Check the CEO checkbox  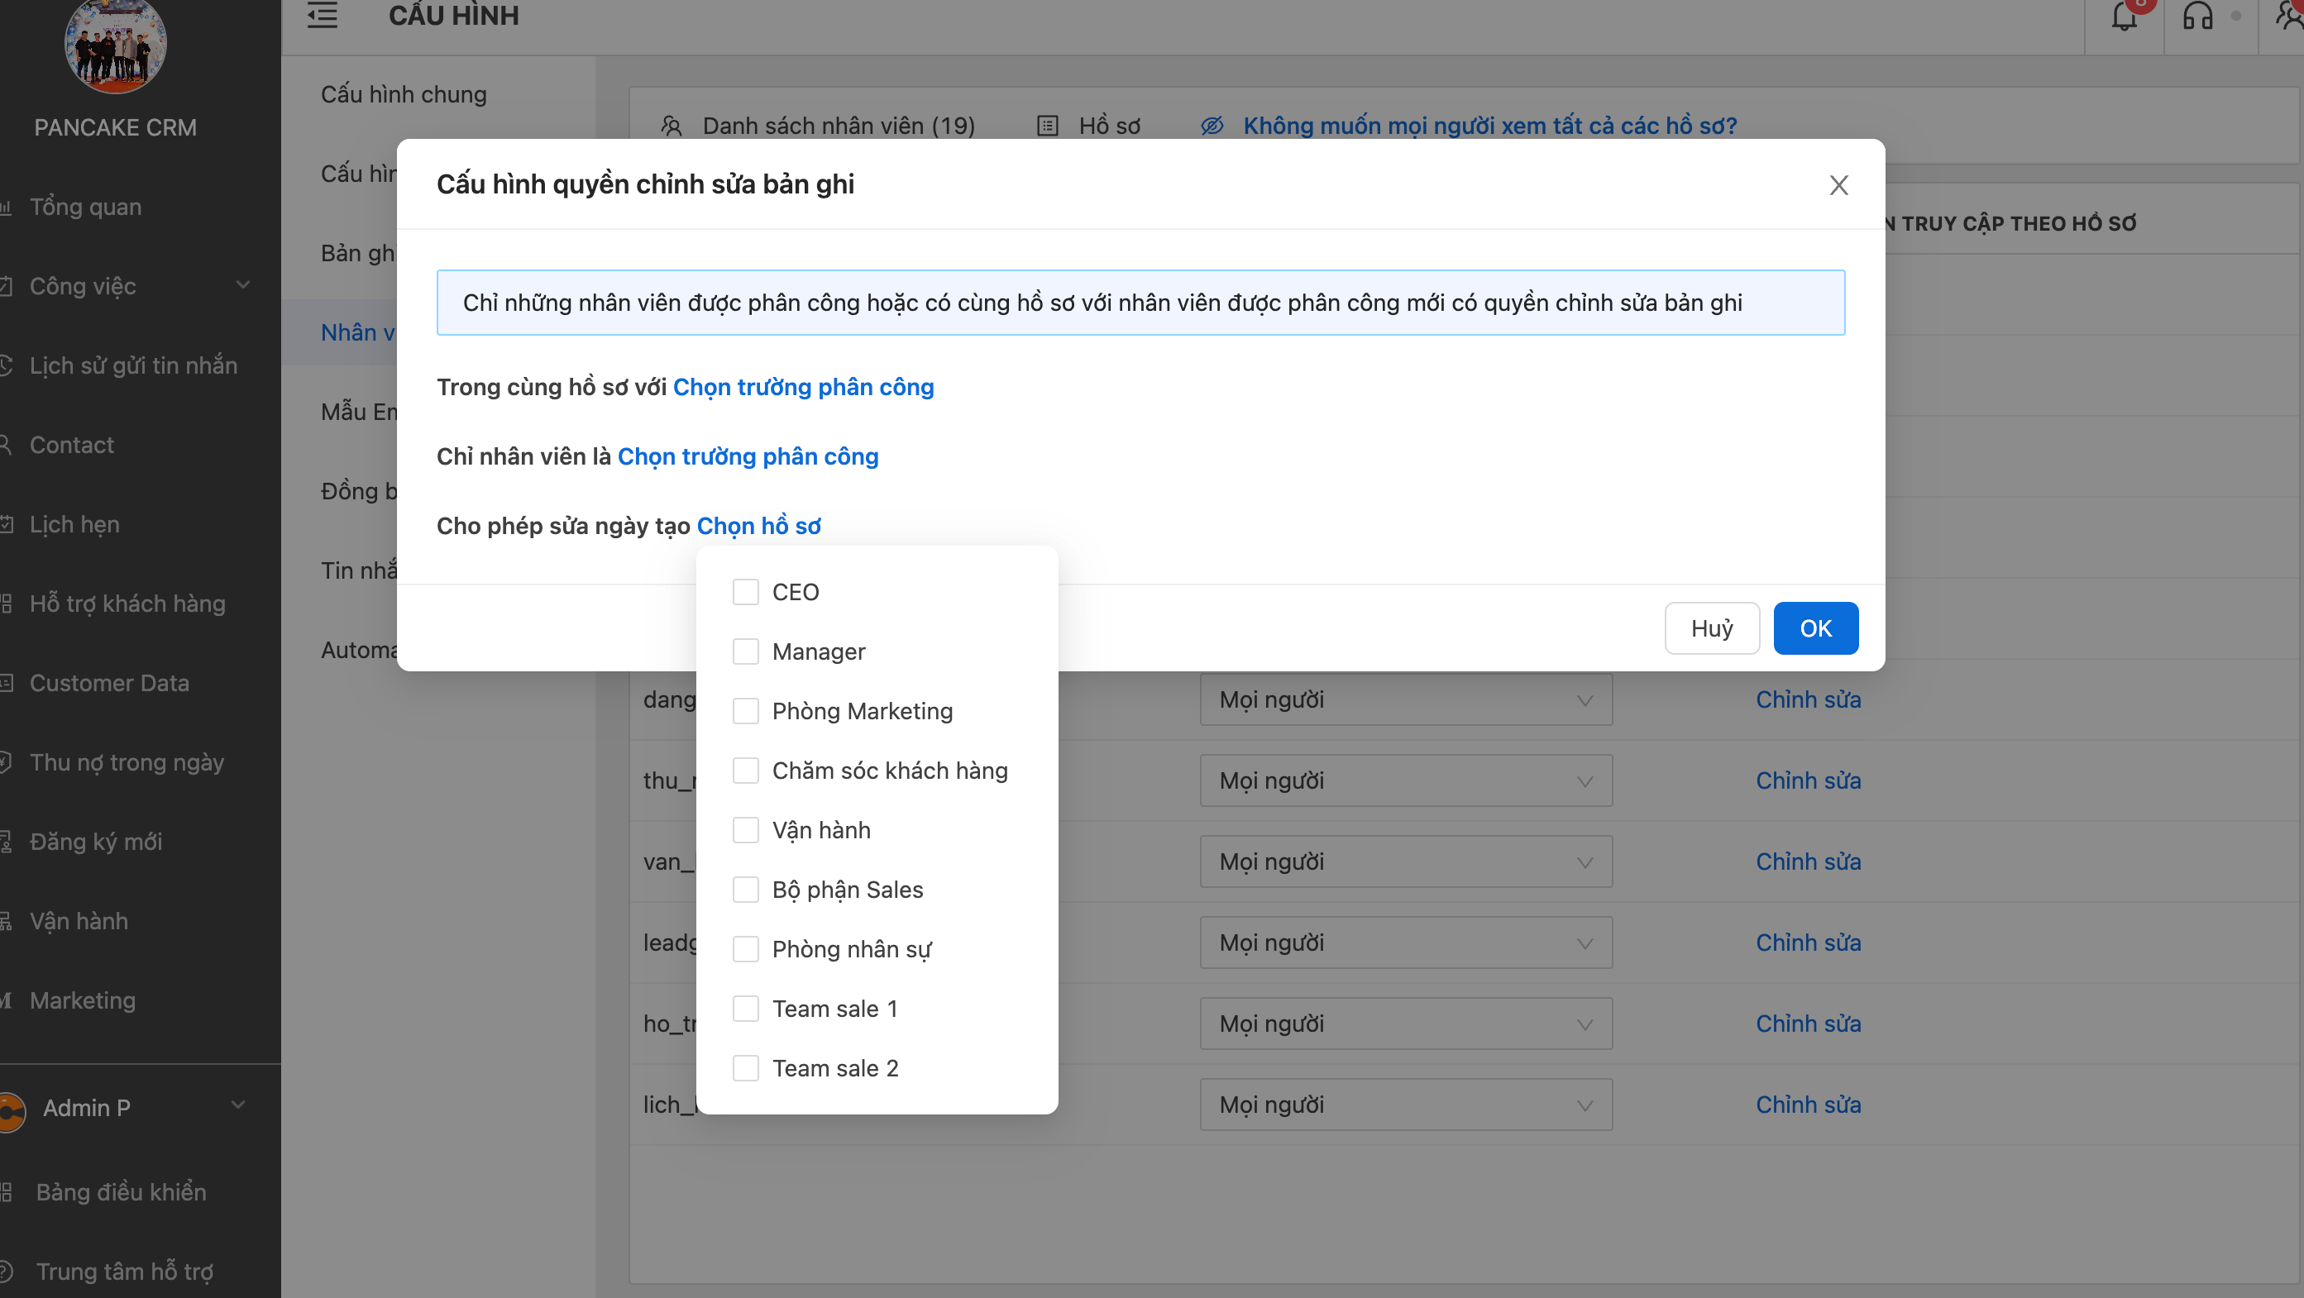click(x=745, y=592)
